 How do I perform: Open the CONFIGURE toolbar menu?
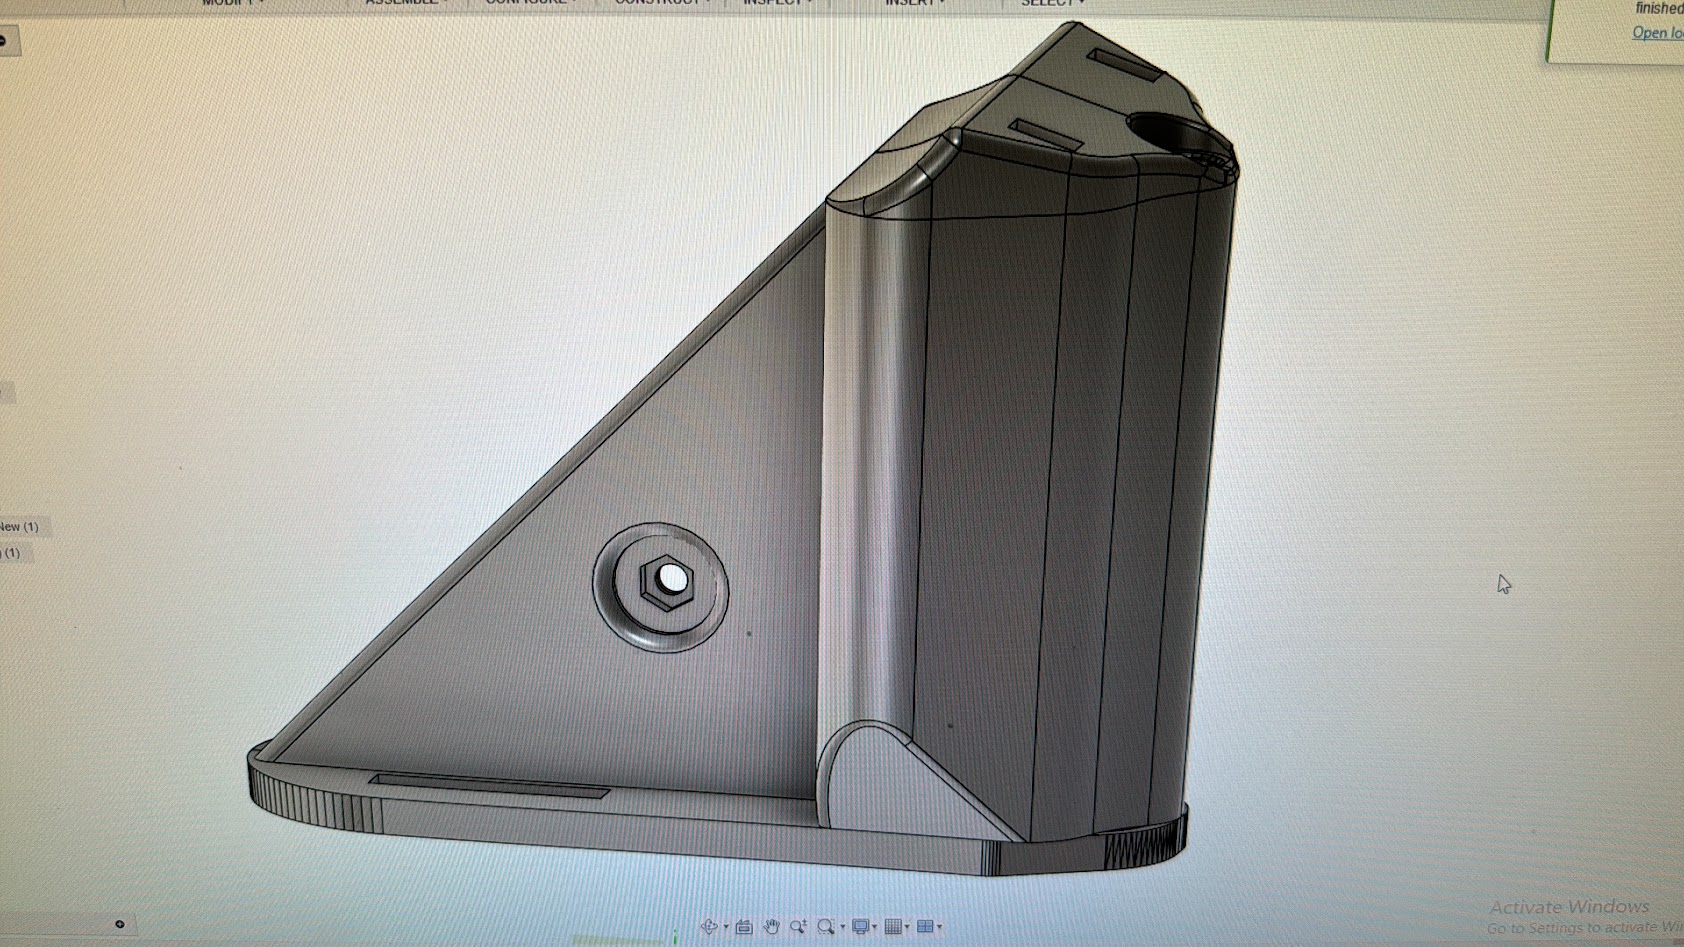[528, 3]
